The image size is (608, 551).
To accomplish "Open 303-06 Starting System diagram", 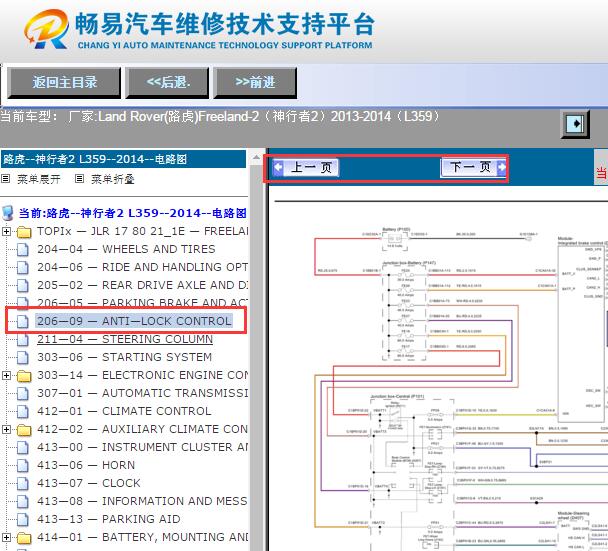I will coord(124,357).
